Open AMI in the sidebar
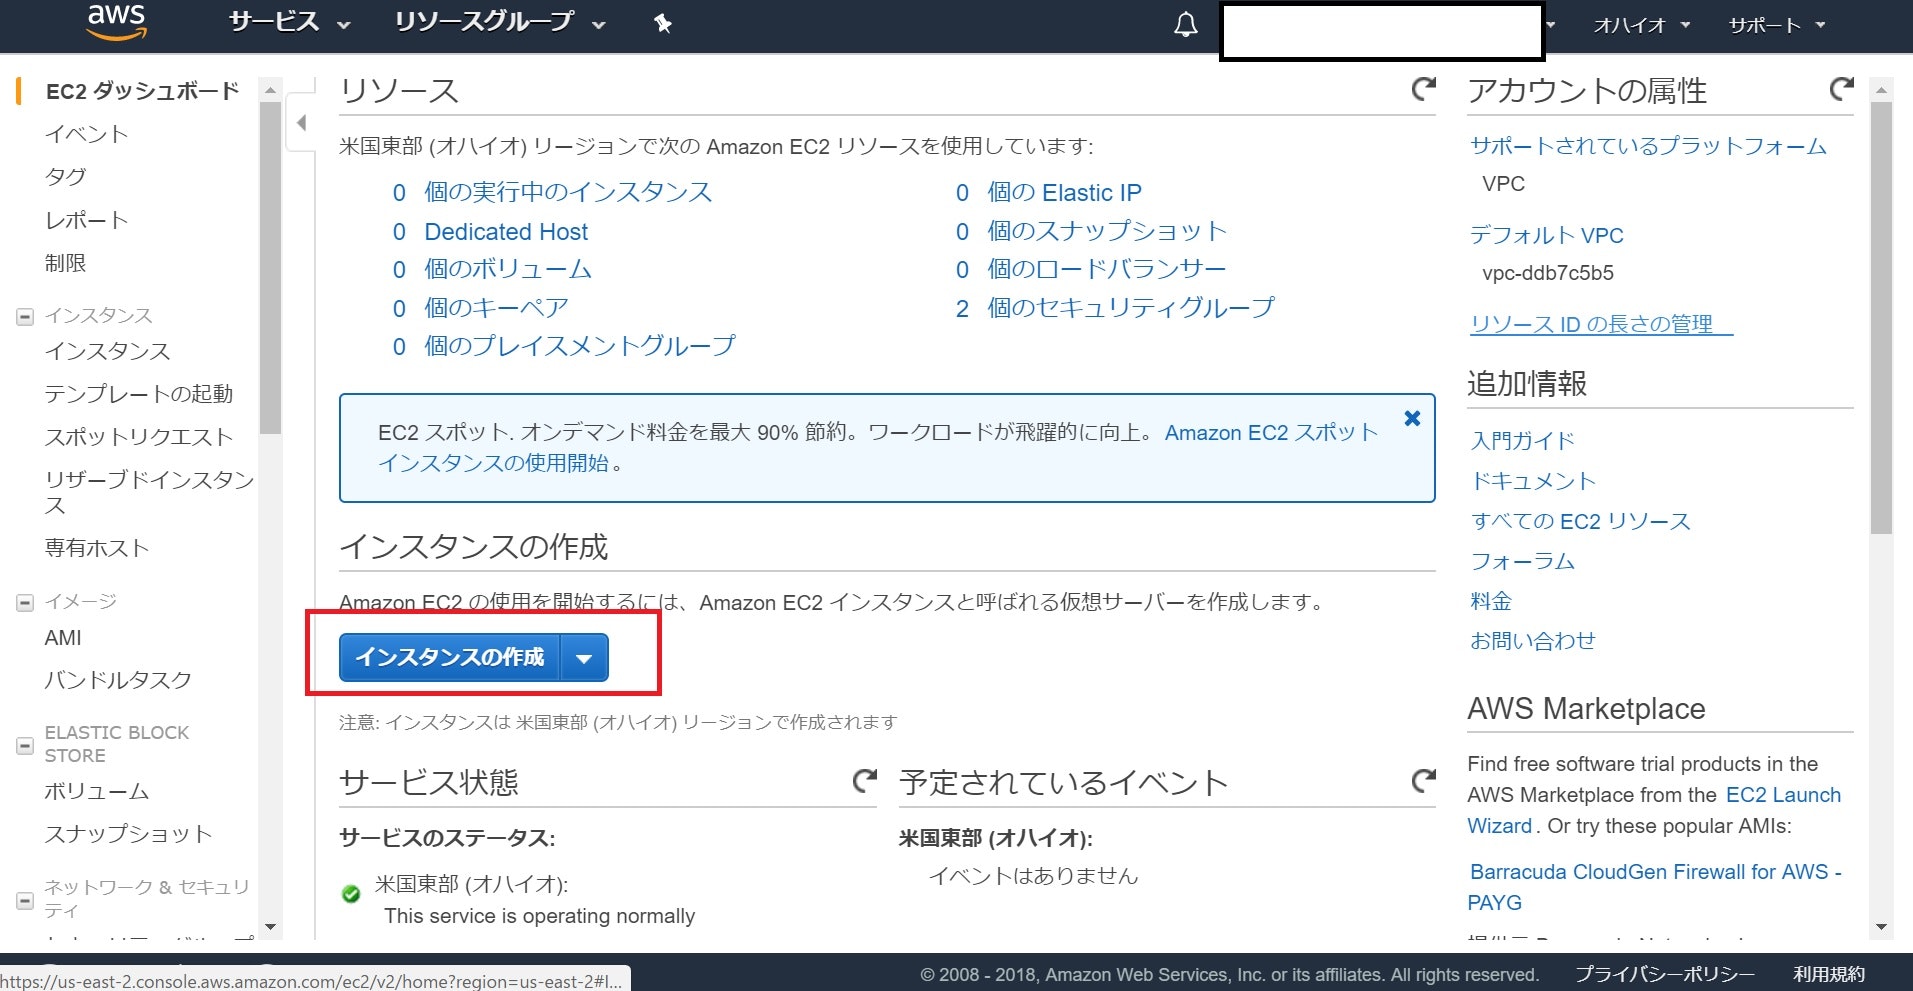The width and height of the screenshot is (1913, 991). coord(63,638)
